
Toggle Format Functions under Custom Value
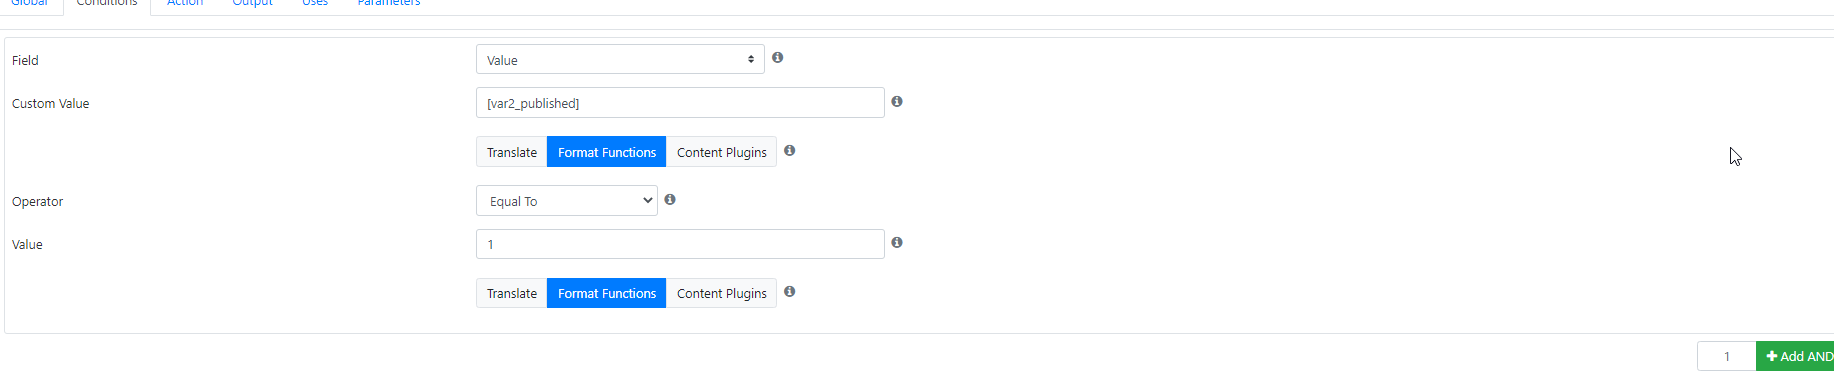click(x=607, y=152)
